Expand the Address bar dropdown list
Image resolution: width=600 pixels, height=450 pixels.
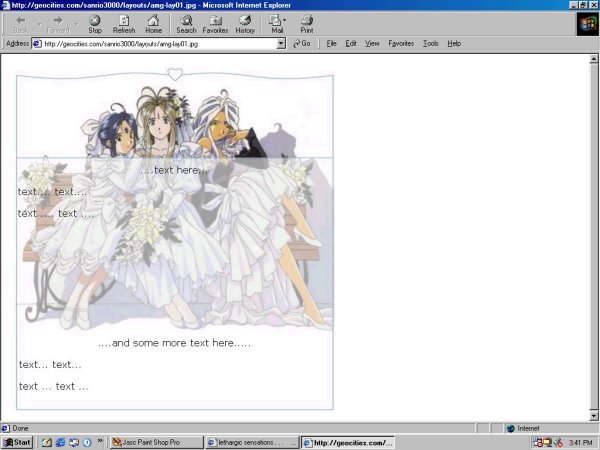(281, 44)
